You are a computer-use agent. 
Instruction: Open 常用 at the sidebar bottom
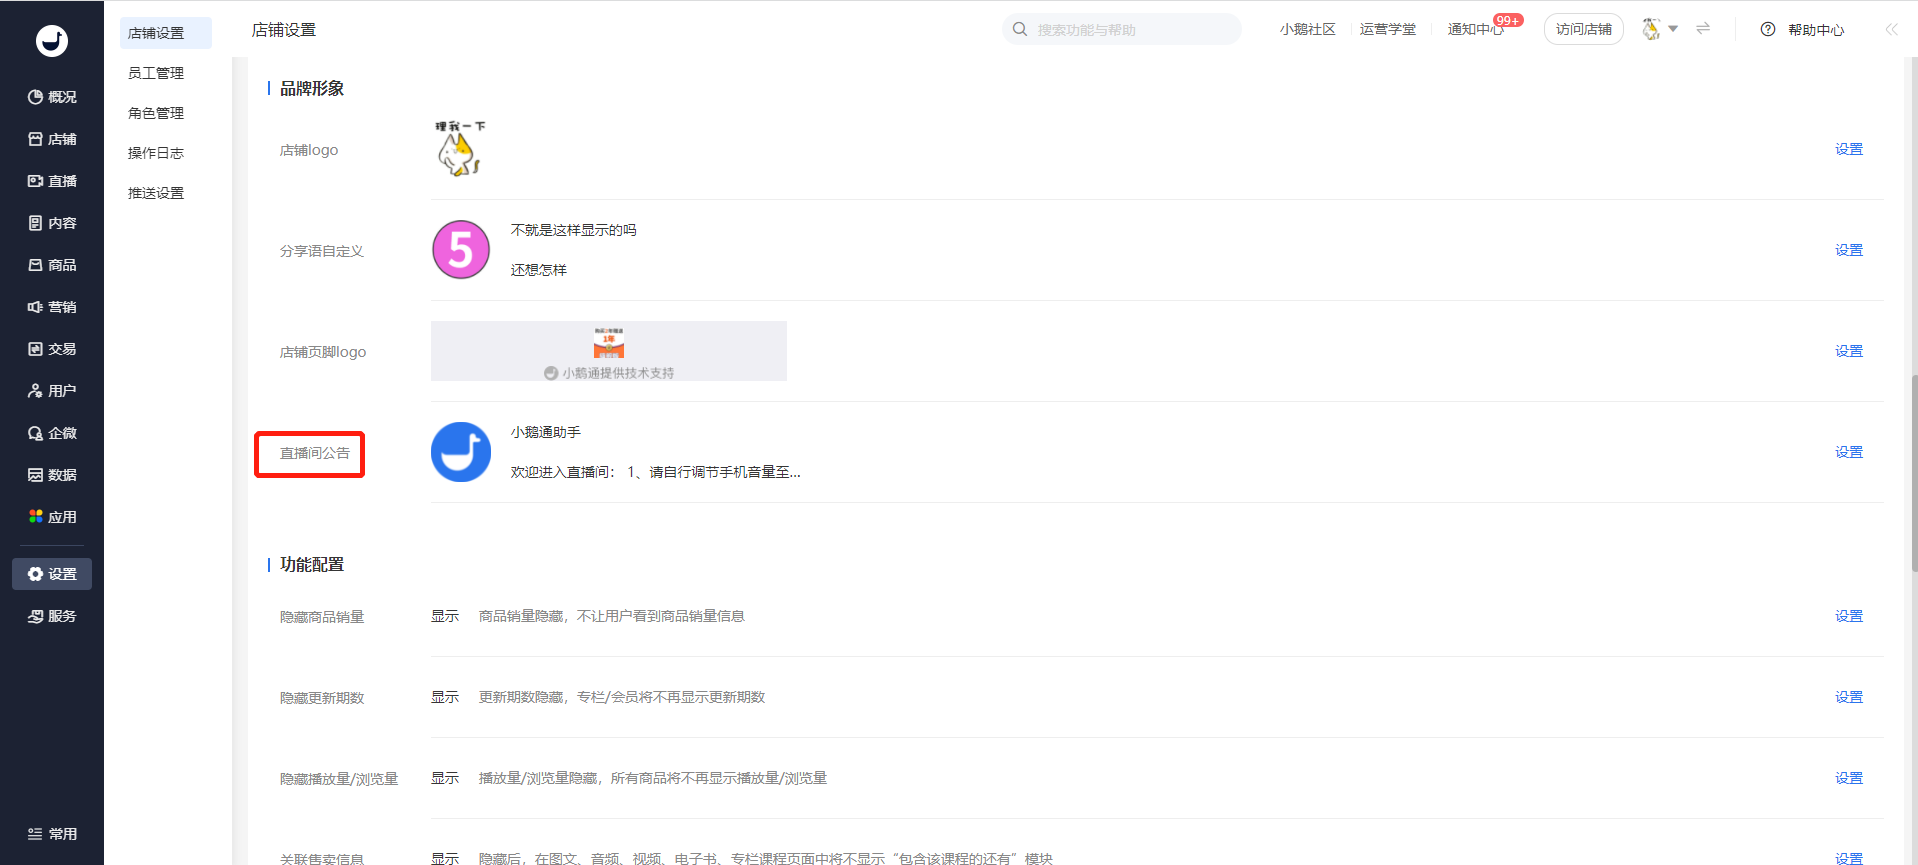coord(52,834)
